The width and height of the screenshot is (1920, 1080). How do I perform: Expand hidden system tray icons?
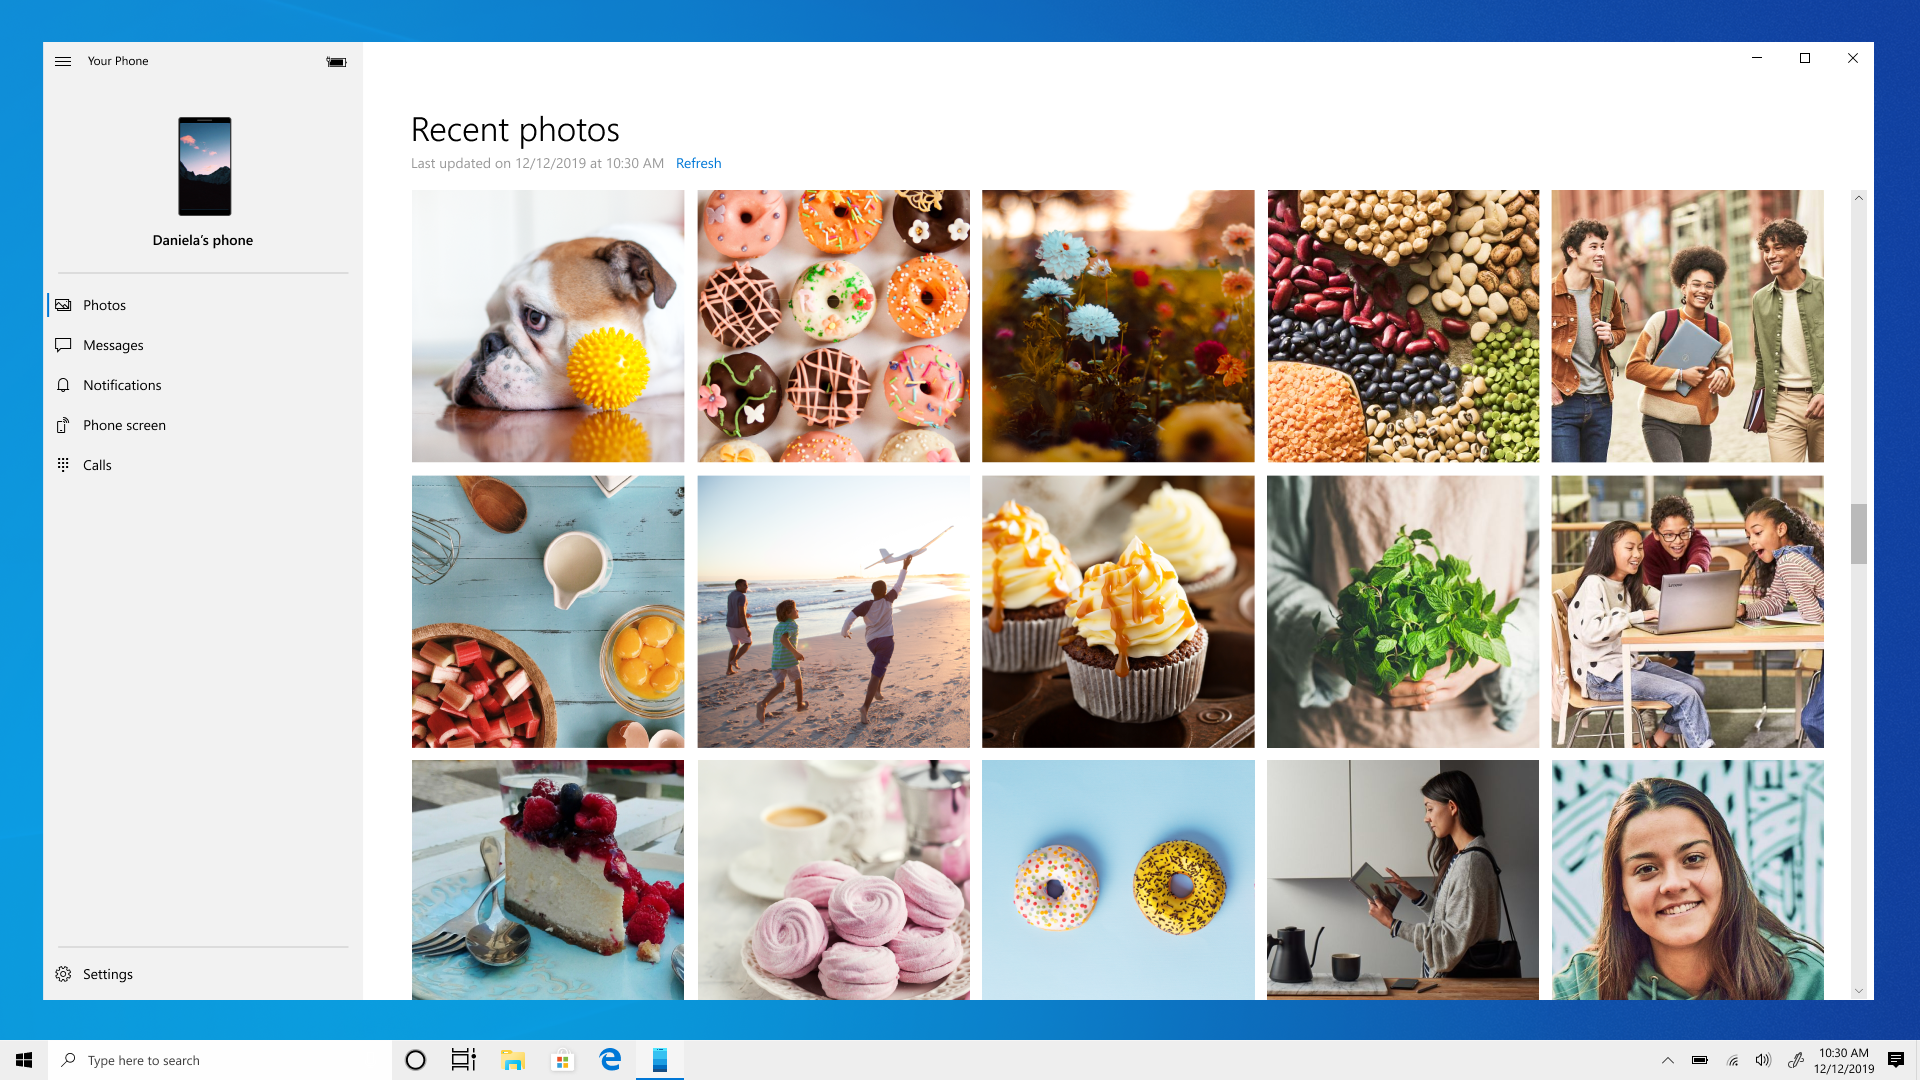[1668, 1060]
